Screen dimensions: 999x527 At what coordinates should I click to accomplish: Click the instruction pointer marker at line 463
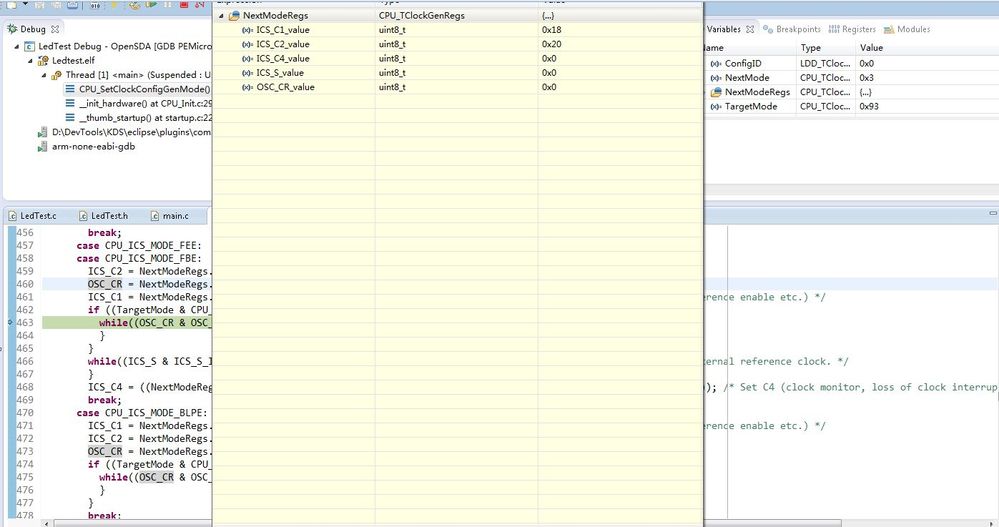10,322
